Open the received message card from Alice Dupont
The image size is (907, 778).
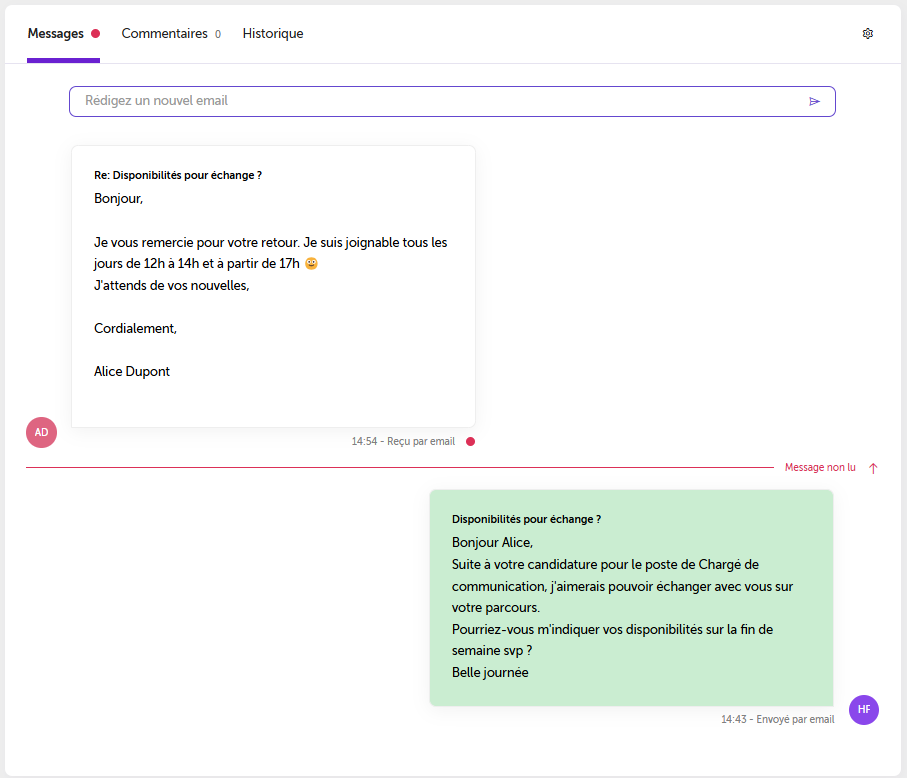coord(273,286)
